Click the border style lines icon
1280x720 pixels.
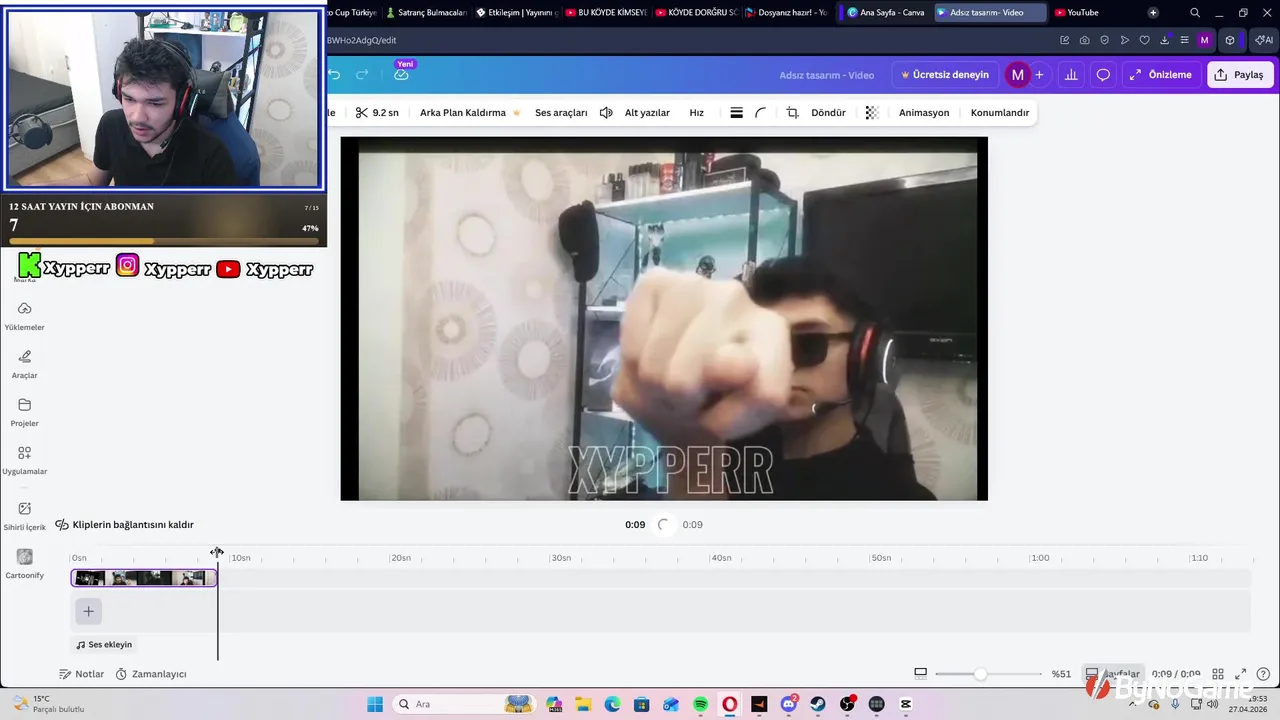pos(736,113)
